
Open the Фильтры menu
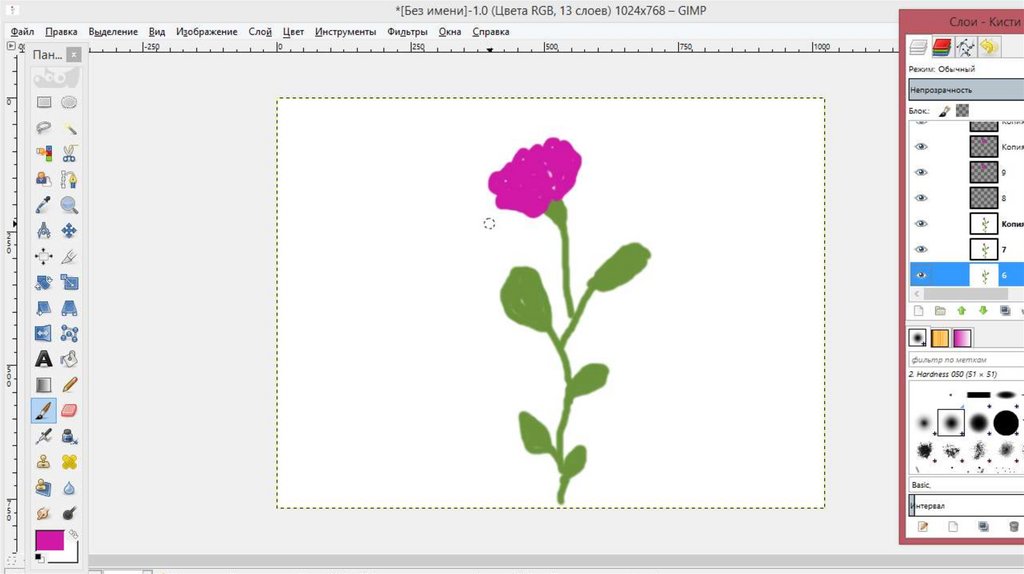tap(407, 32)
